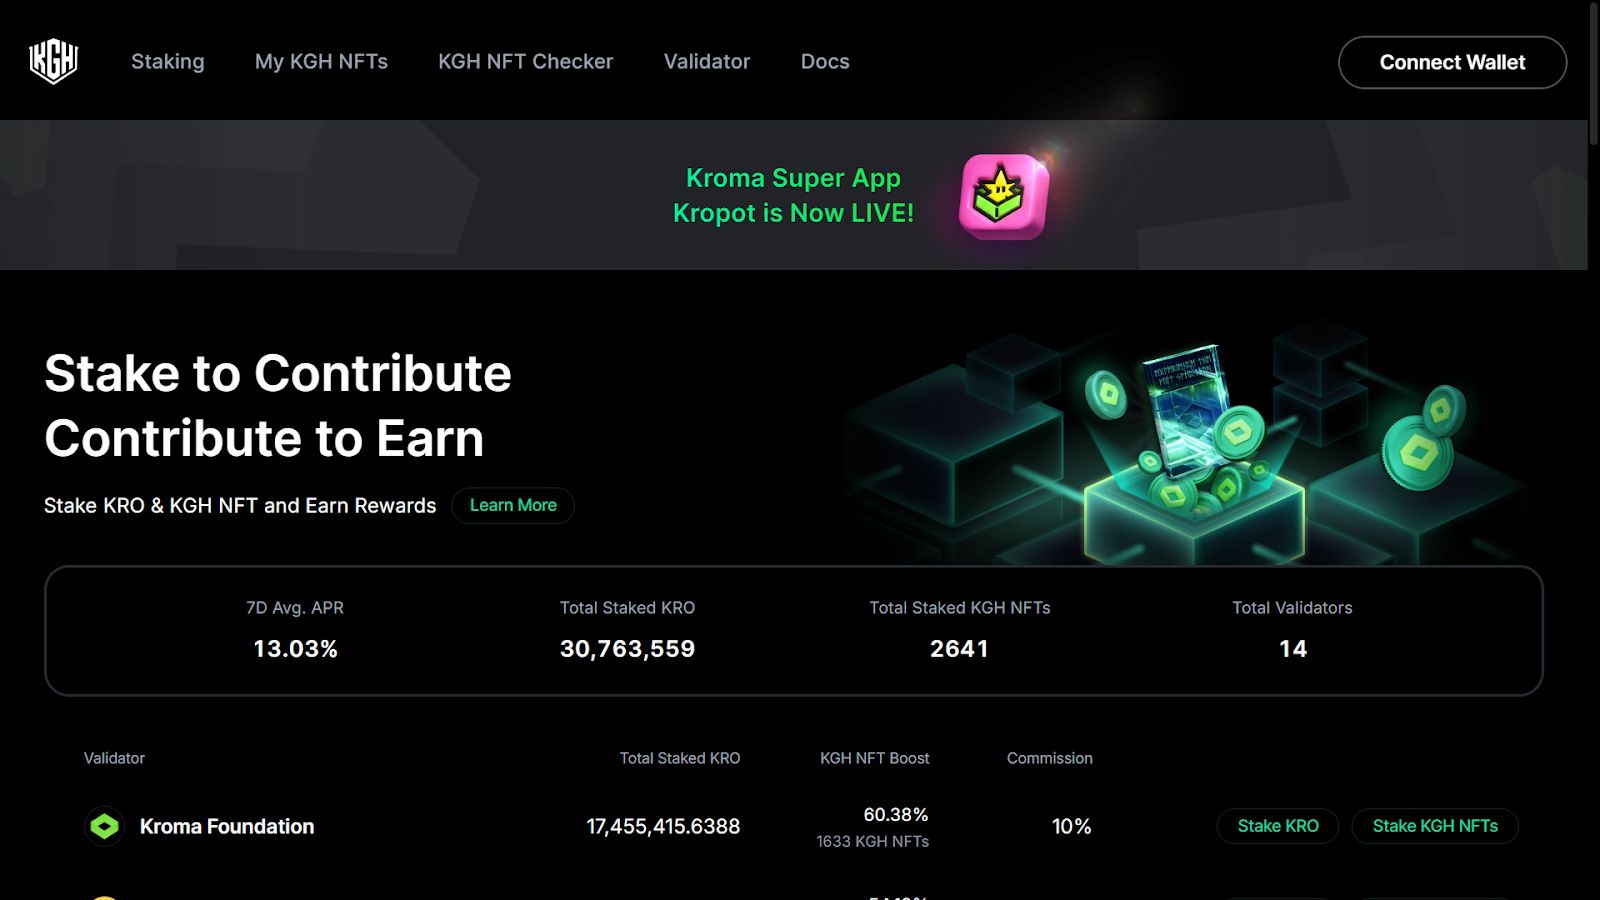Click the Kroma Foundation validator icon
Screen dimensions: 1600x900
[104, 826]
